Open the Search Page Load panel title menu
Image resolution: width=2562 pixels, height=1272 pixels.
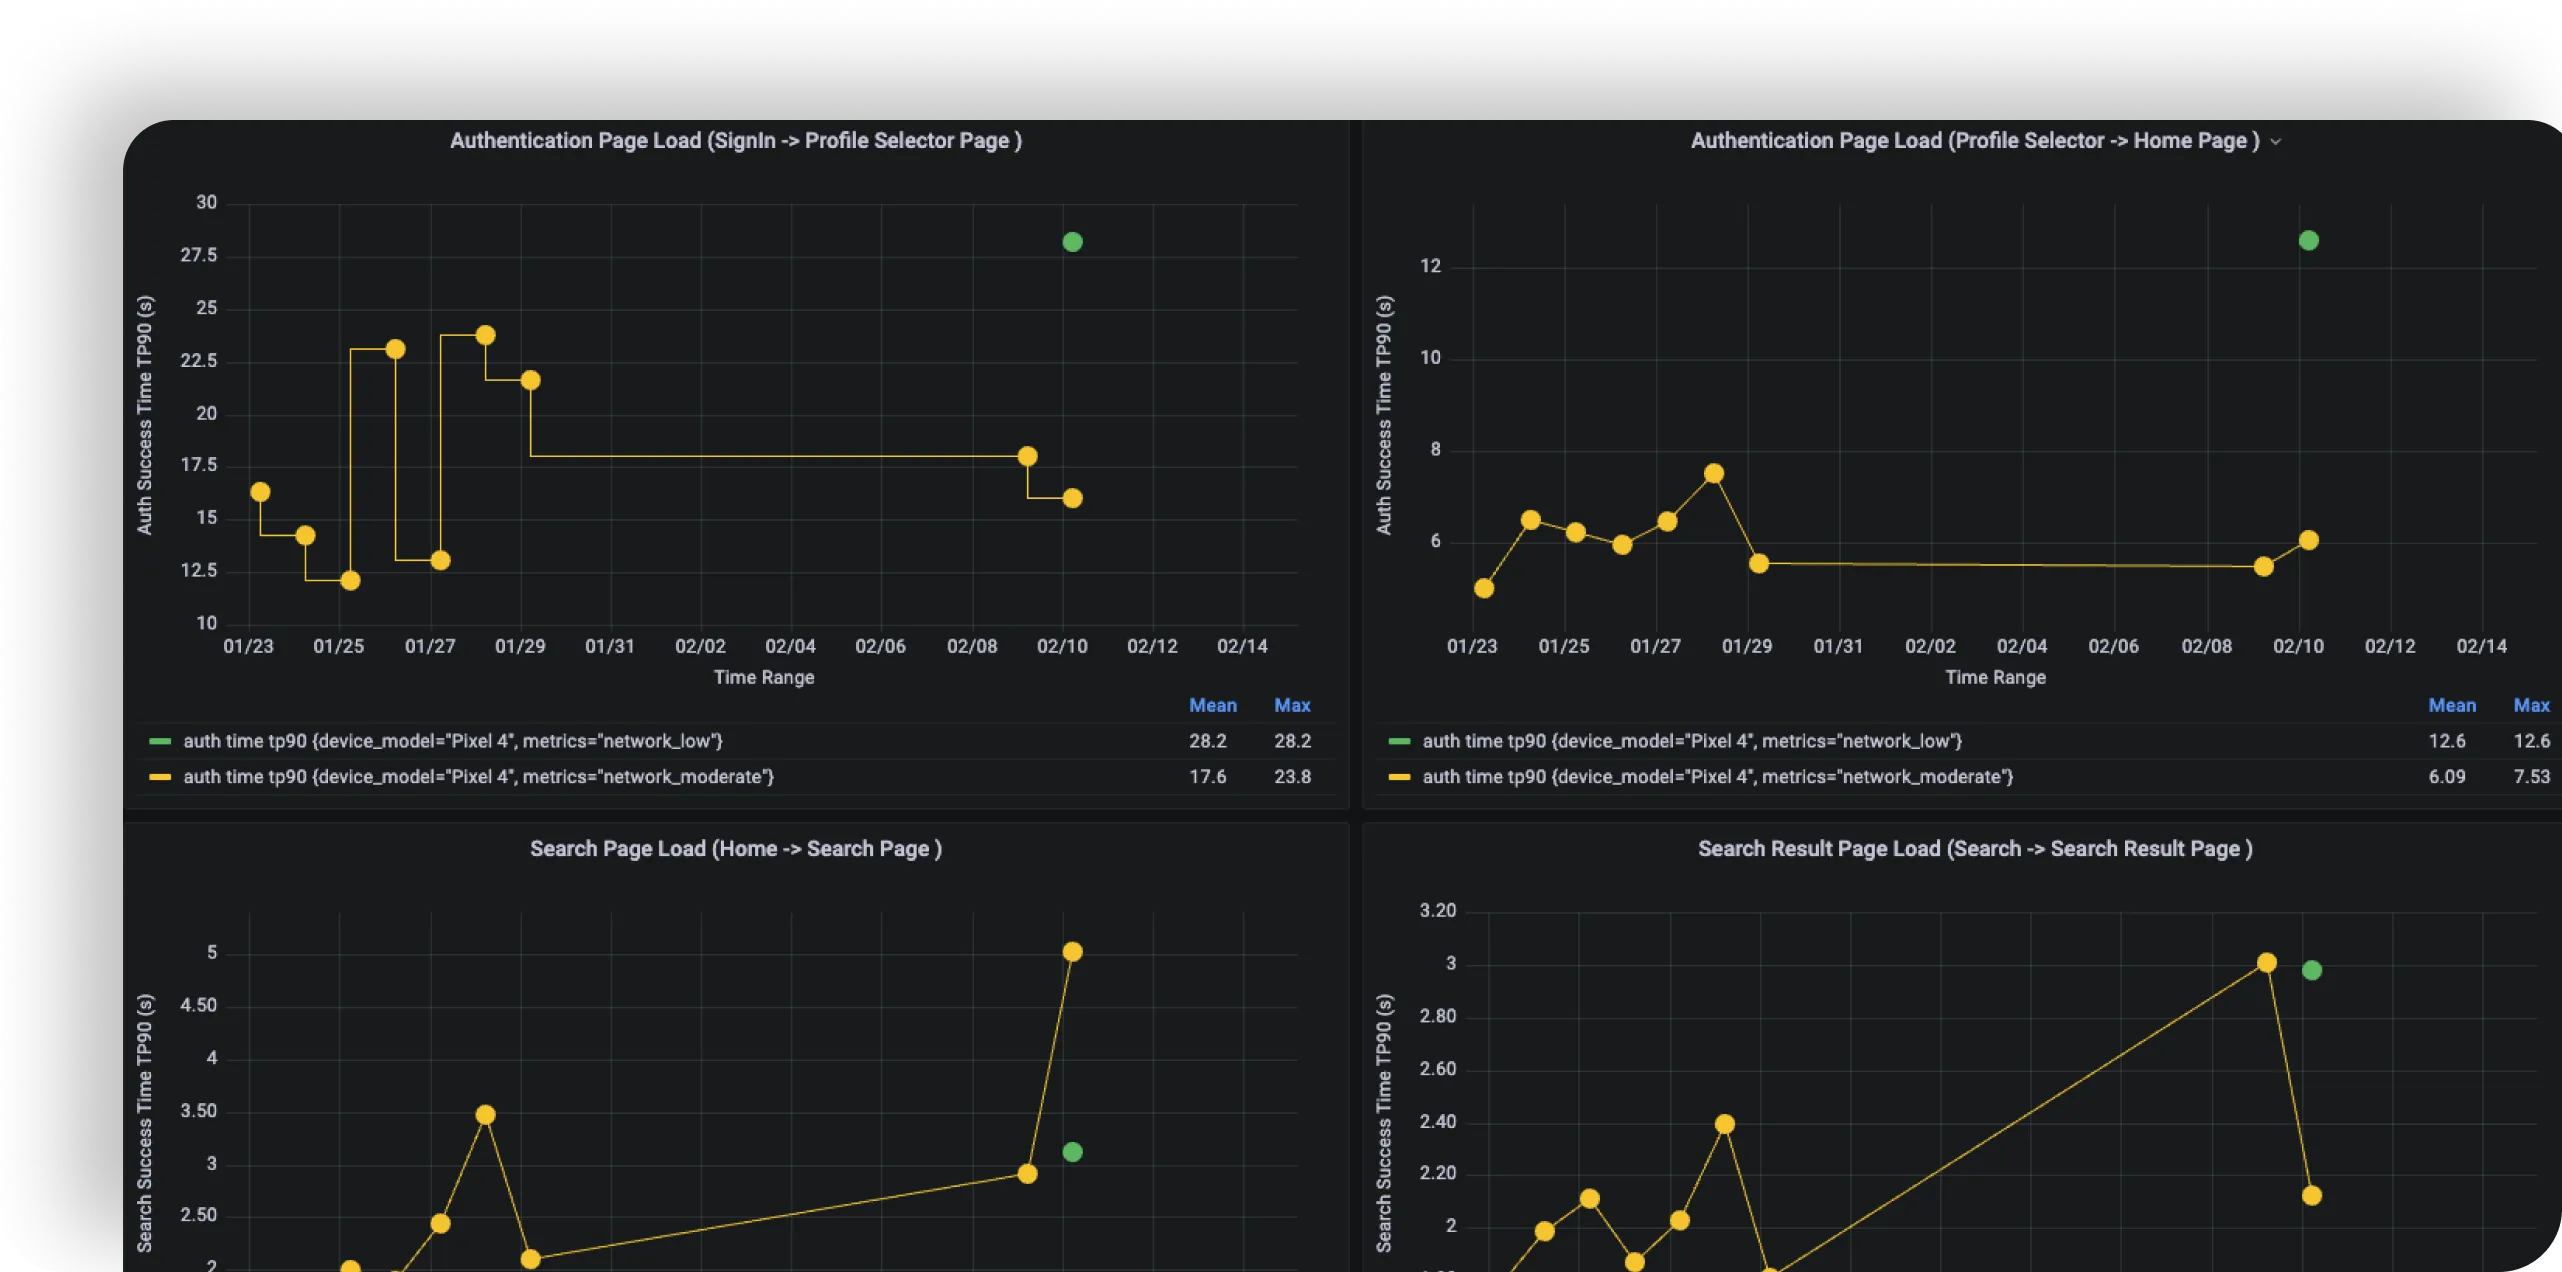[735, 849]
